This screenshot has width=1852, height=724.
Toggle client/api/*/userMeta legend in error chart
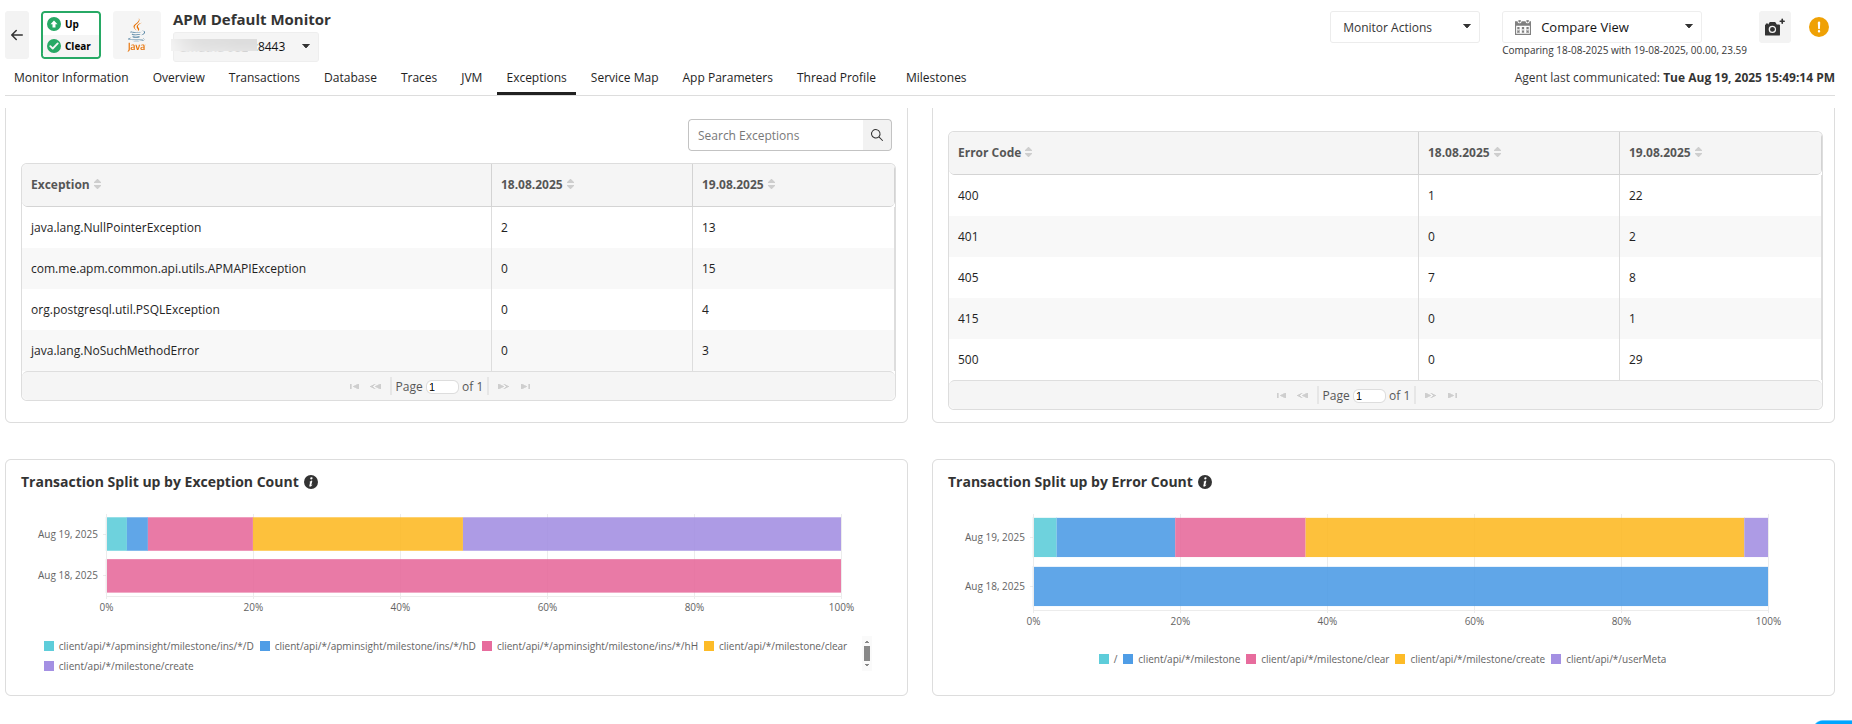coord(1608,660)
